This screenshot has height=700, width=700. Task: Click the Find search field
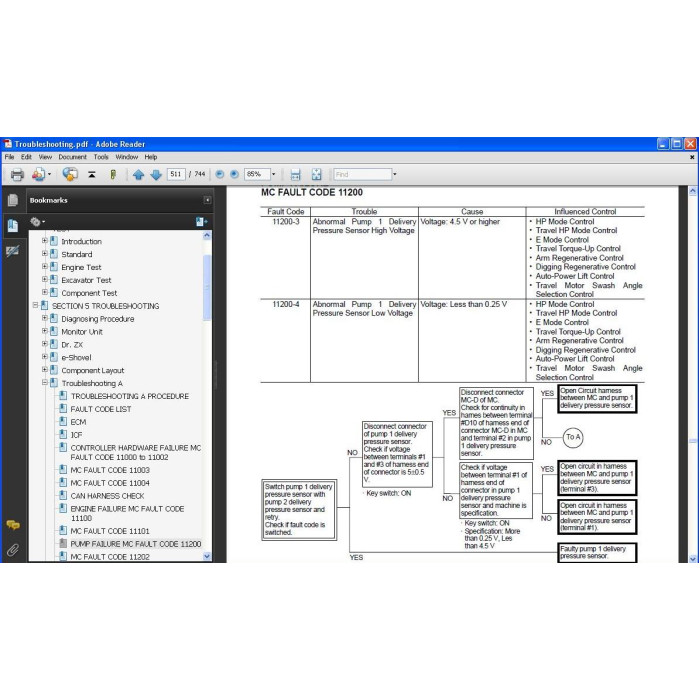[362, 174]
